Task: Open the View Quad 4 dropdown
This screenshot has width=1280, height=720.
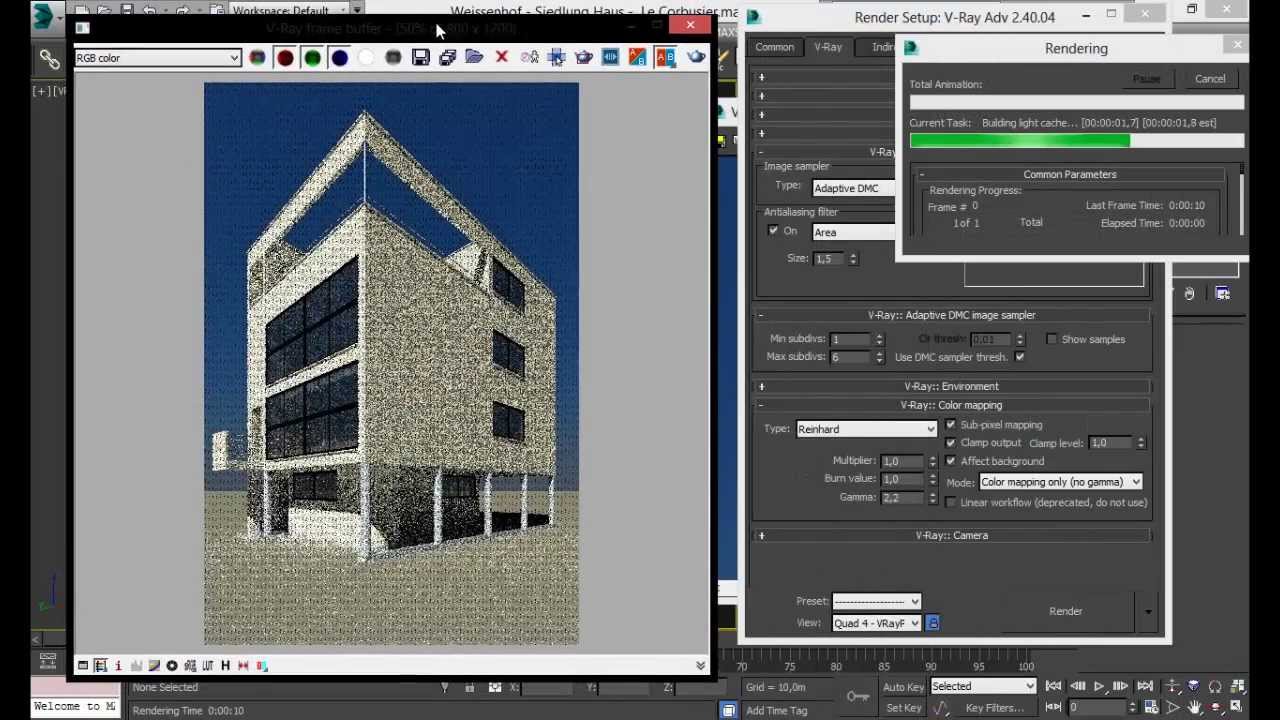Action: [876, 623]
